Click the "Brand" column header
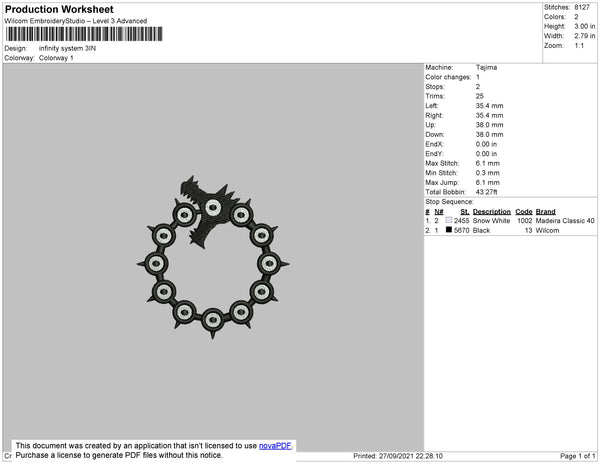 (545, 212)
